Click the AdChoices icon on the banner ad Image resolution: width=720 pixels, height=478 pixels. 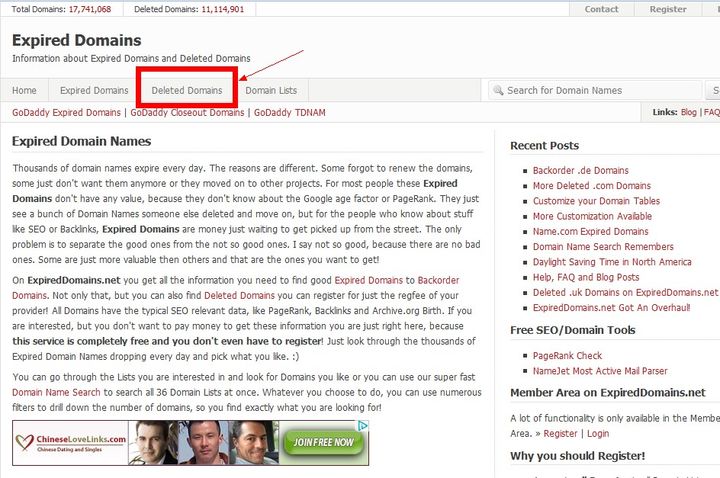tap(362, 427)
